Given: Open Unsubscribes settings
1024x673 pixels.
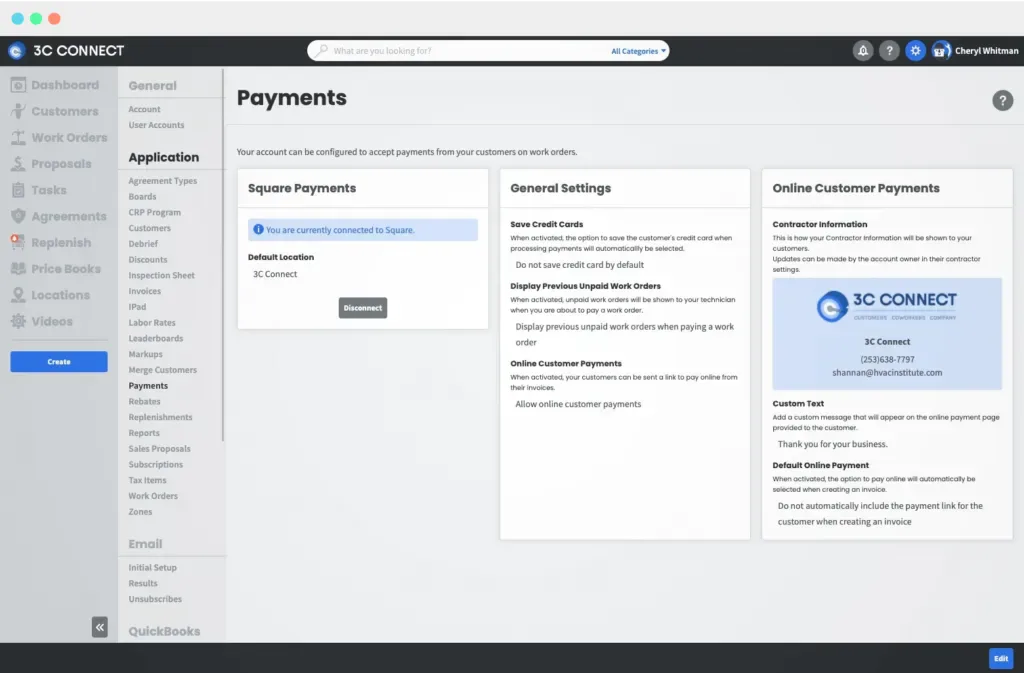Looking at the screenshot, I should (x=155, y=599).
